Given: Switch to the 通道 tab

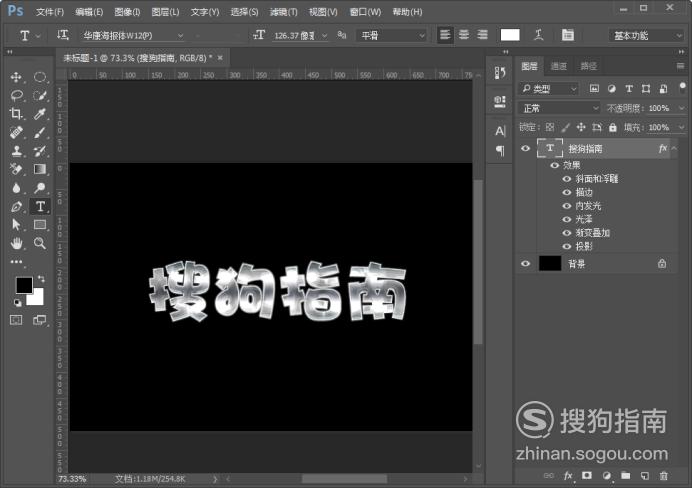Looking at the screenshot, I should point(559,66).
